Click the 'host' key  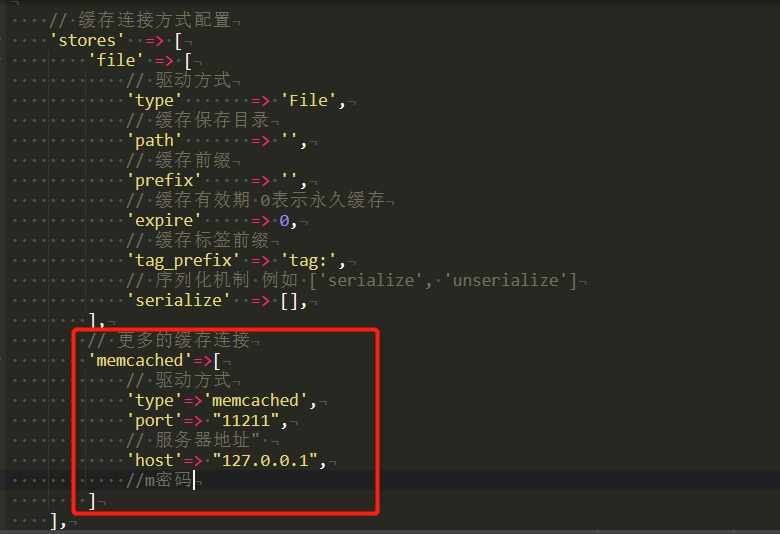(x=154, y=460)
